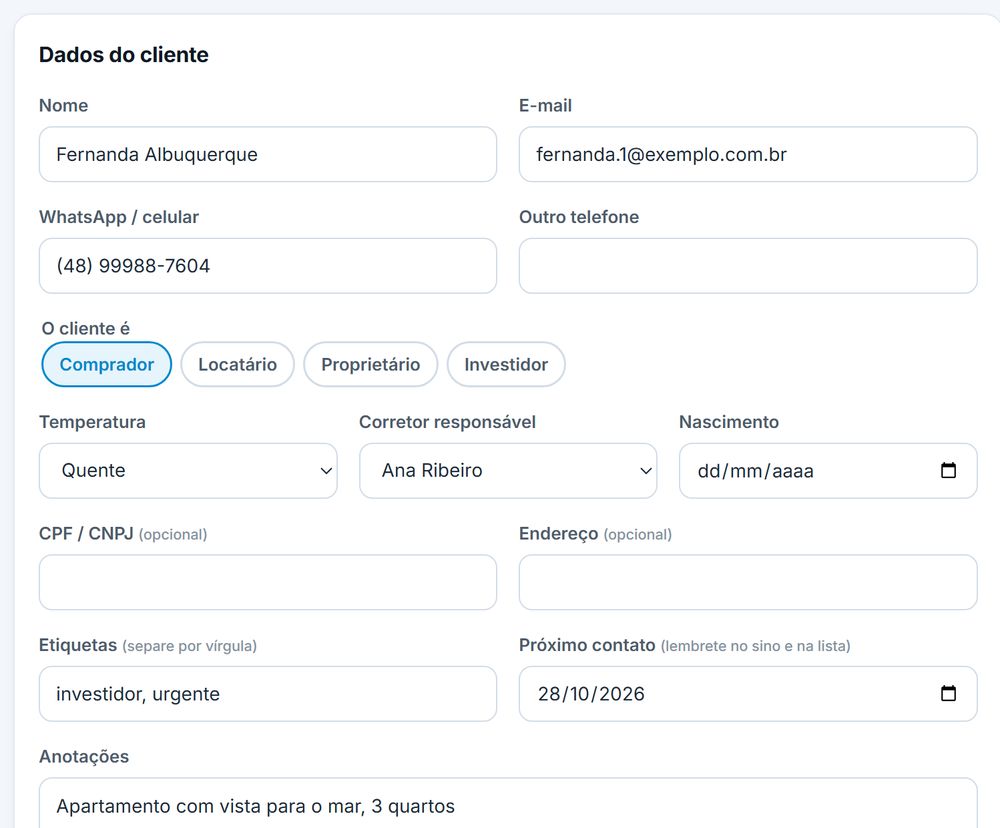This screenshot has height=828, width=1000.
Task: Open the Corretor responsável dropdown
Action: (508, 471)
